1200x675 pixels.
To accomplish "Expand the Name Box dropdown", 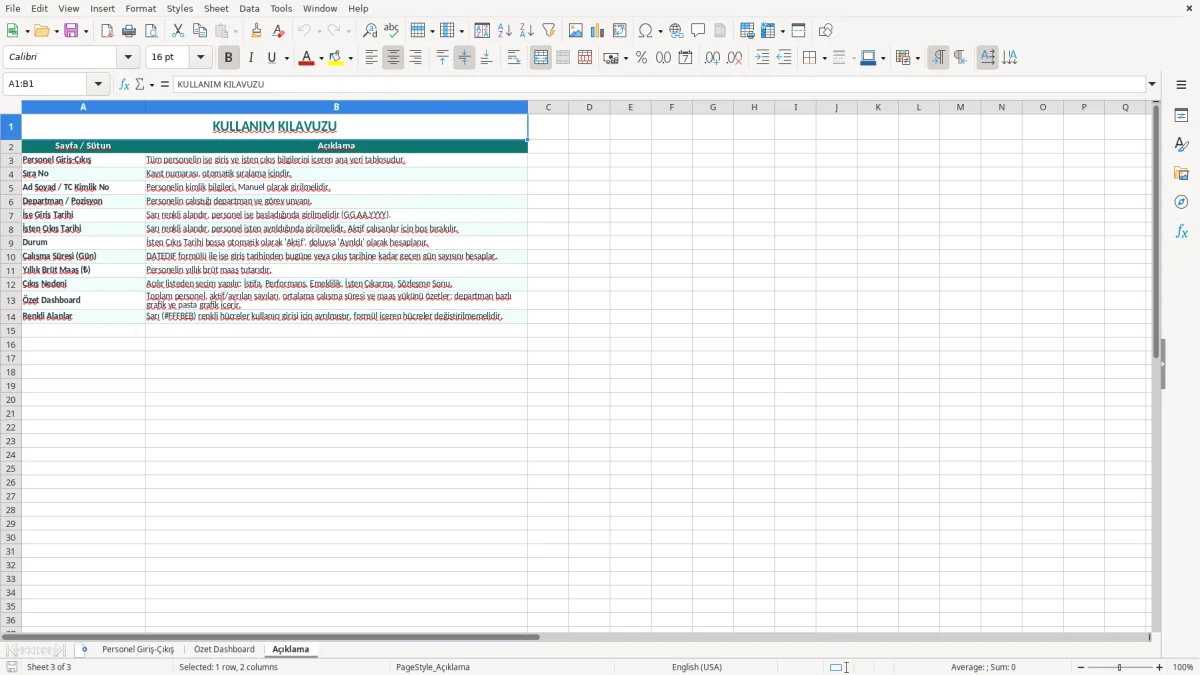I will point(98,84).
